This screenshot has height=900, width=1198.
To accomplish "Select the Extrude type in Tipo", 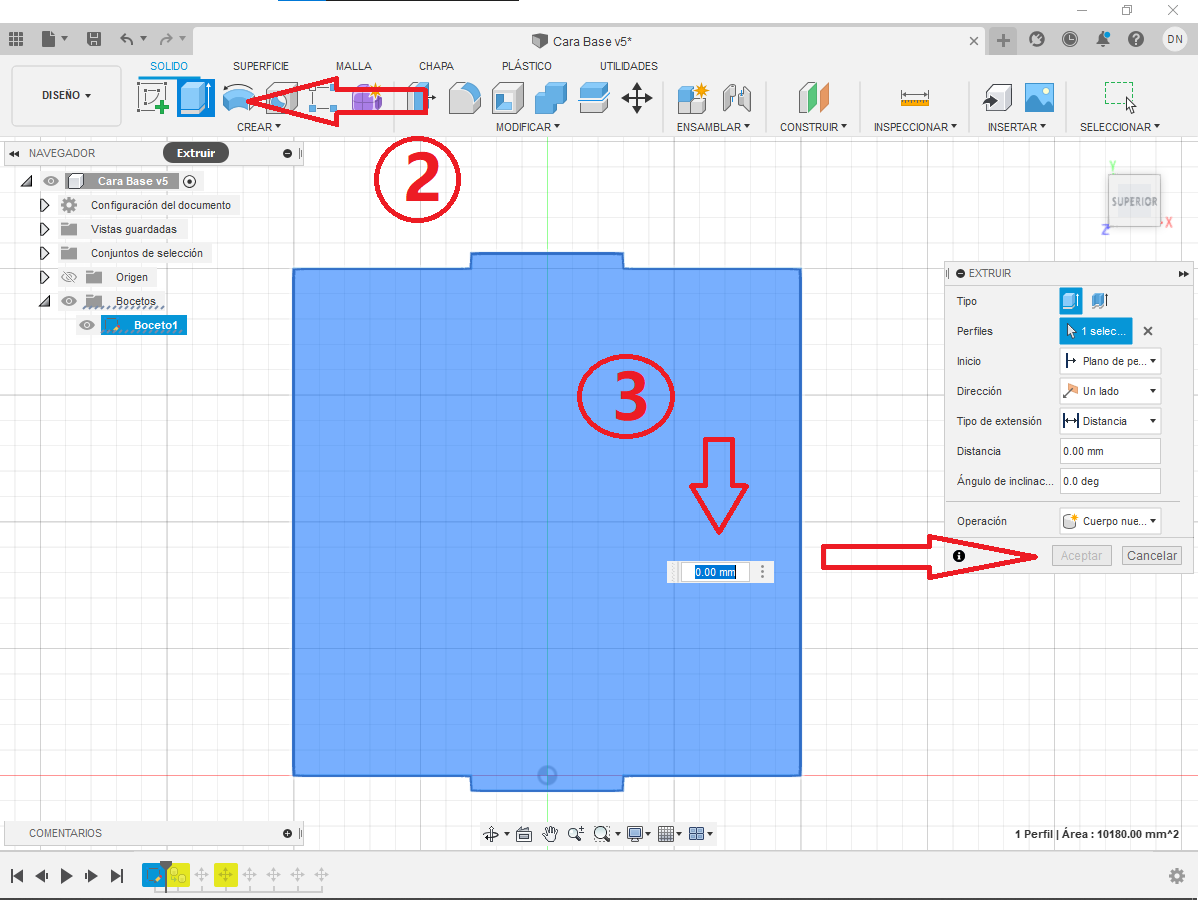I will pos(1071,301).
